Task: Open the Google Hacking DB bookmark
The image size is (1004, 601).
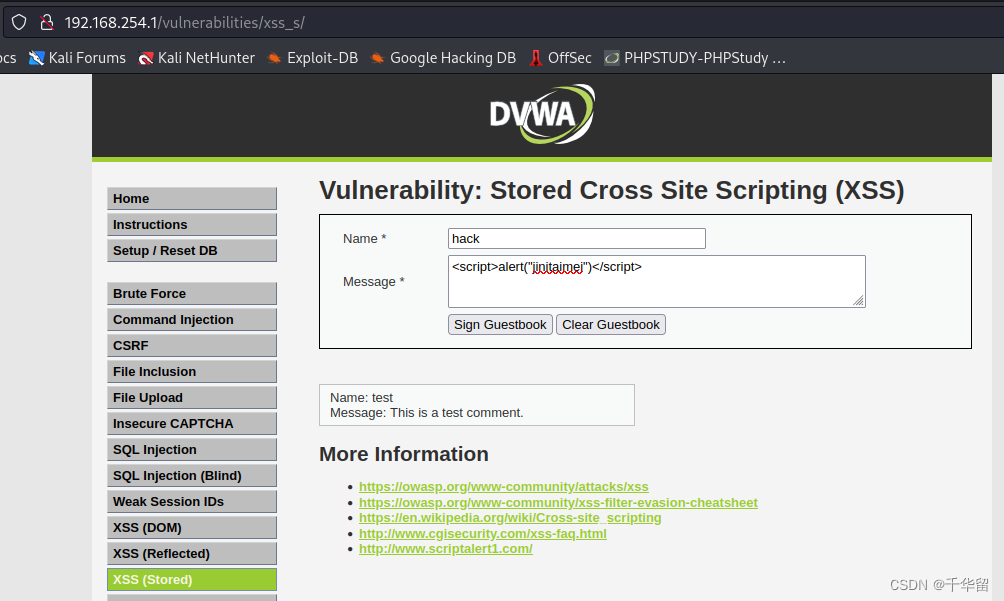Action: [x=443, y=58]
